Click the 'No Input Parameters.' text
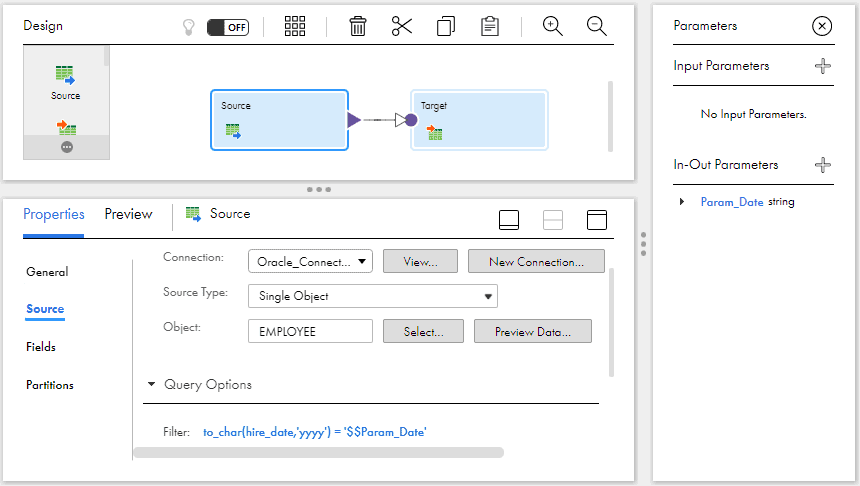The width and height of the screenshot is (860, 486). point(754,114)
